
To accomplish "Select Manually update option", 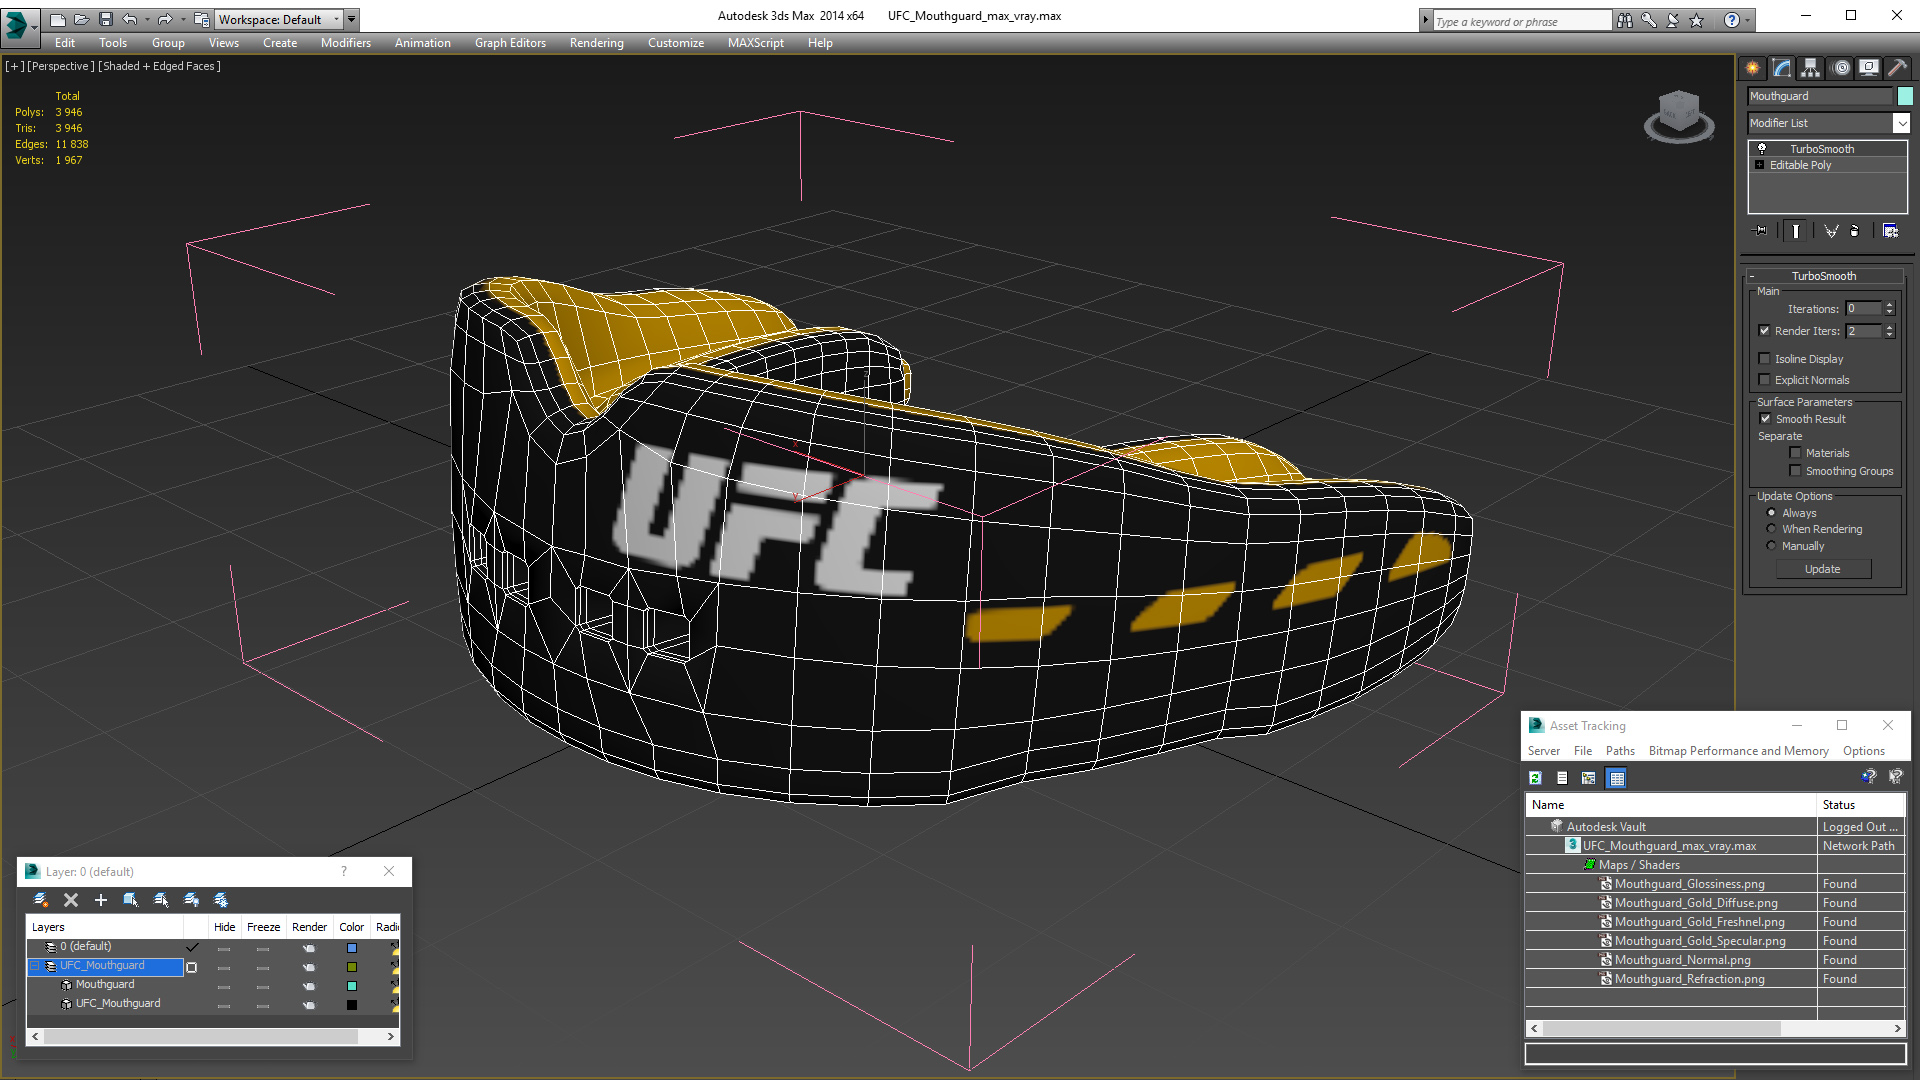I will click(1771, 546).
